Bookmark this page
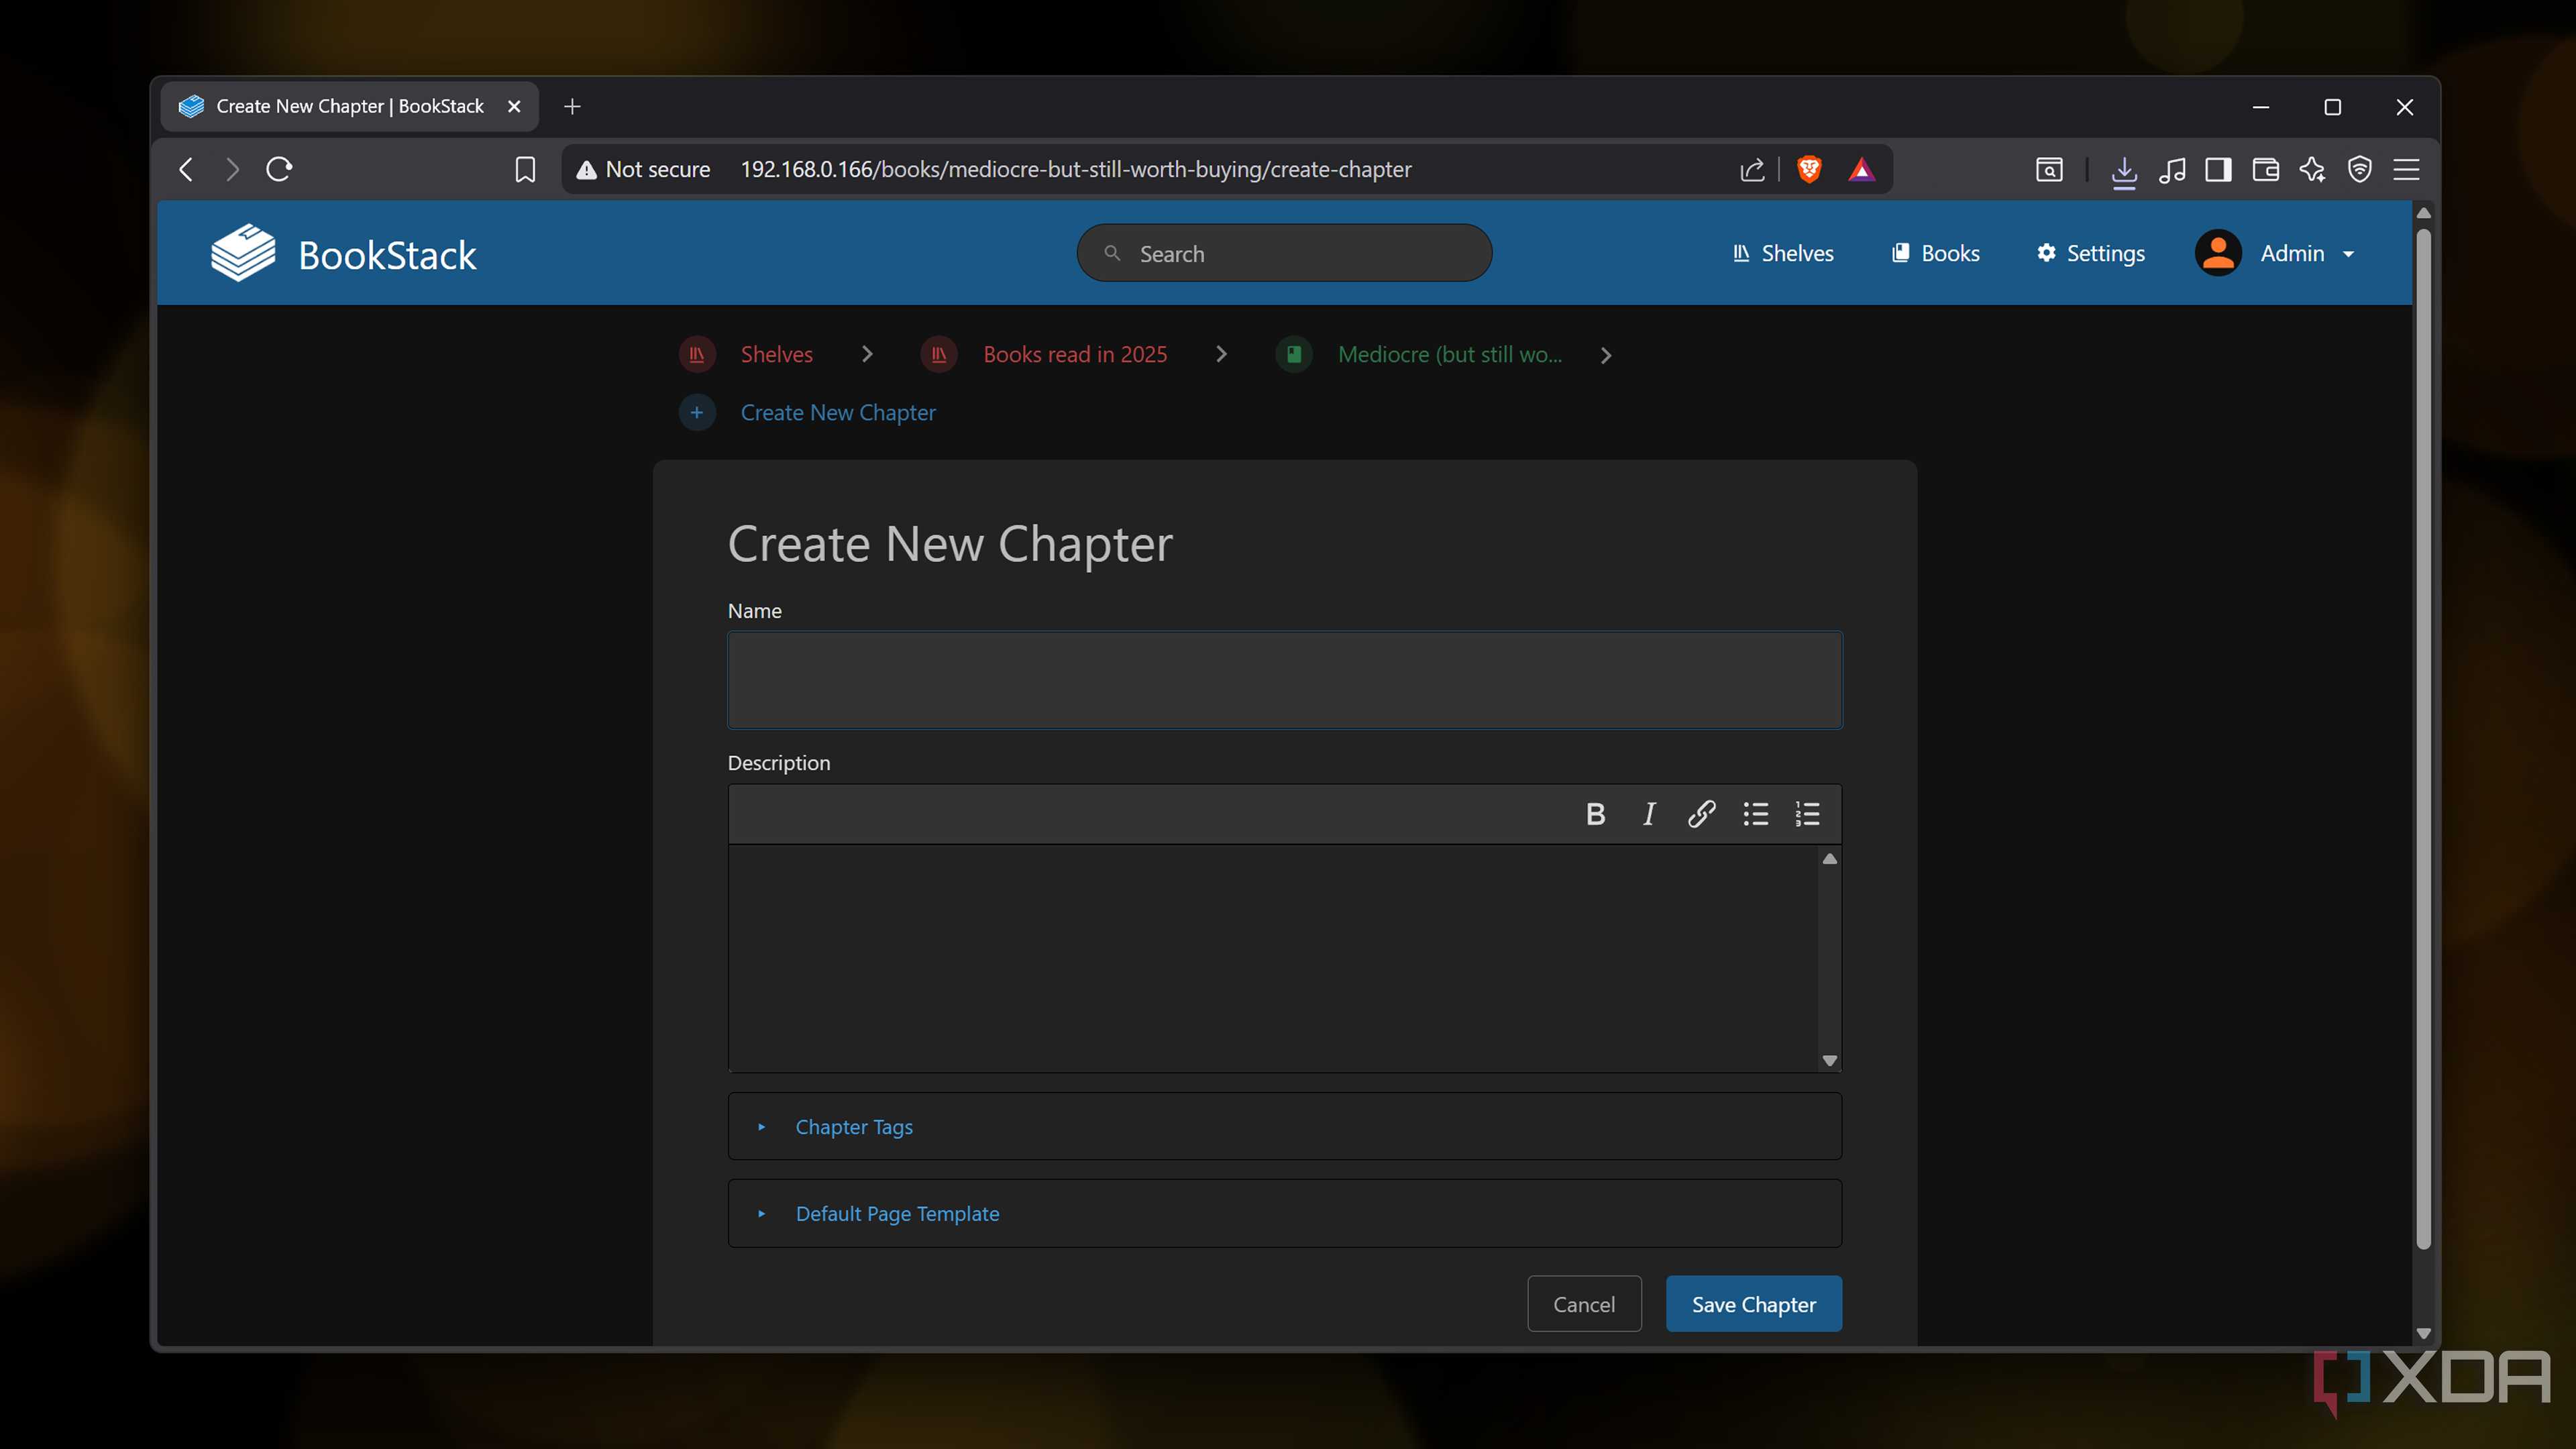Image resolution: width=2576 pixels, height=1449 pixels. pyautogui.click(x=525, y=169)
